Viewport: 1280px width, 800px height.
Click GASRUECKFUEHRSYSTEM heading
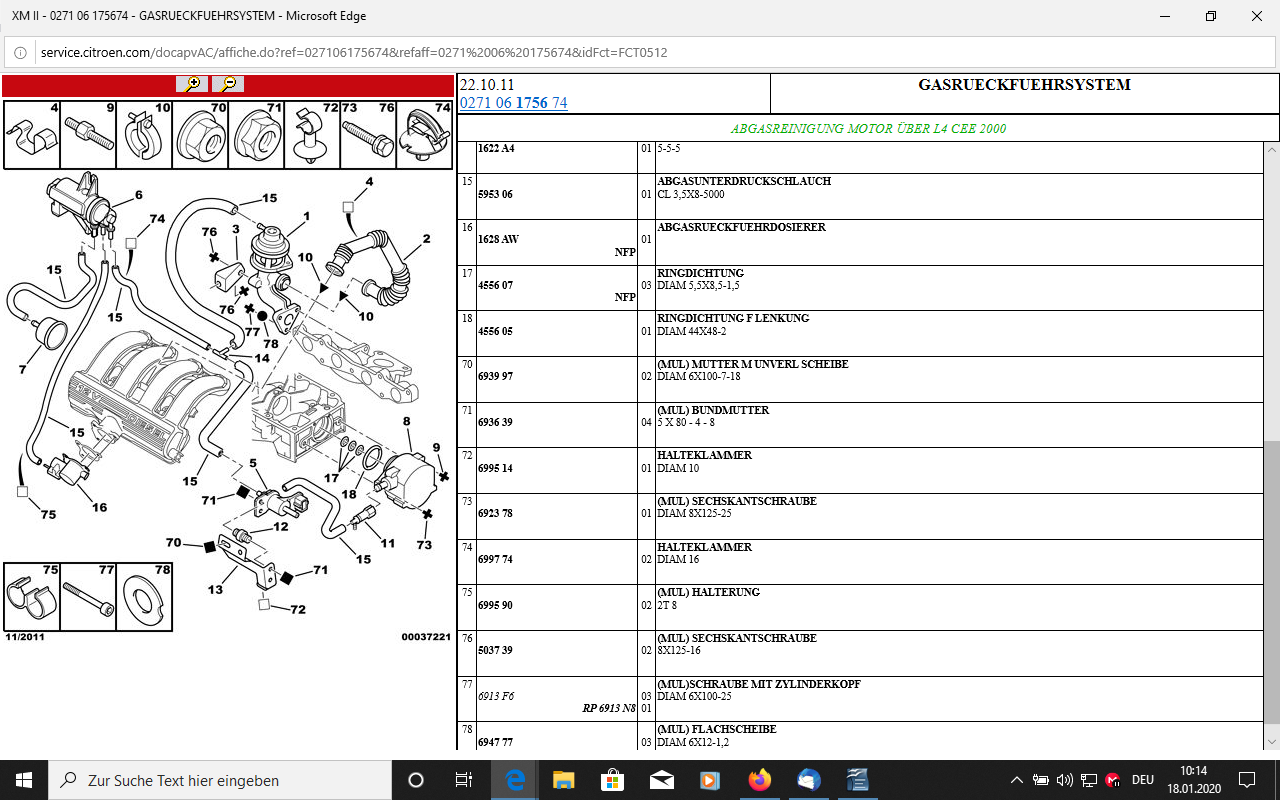[1024, 85]
